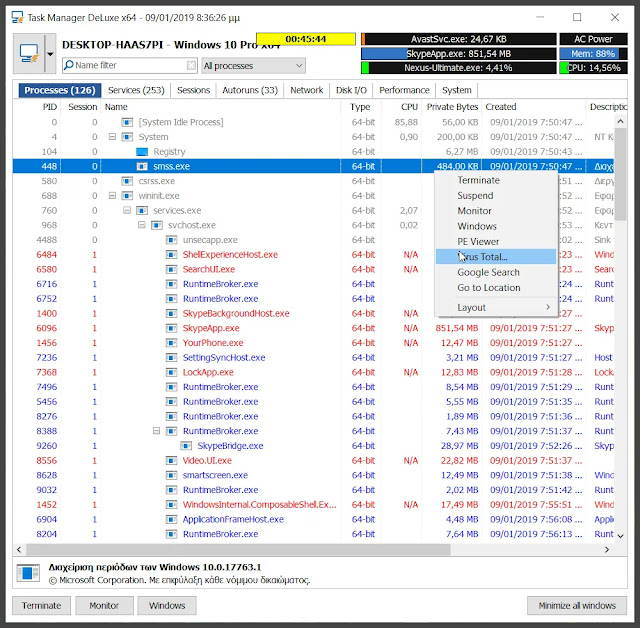Choose Go to Location in context menu

[496, 288]
